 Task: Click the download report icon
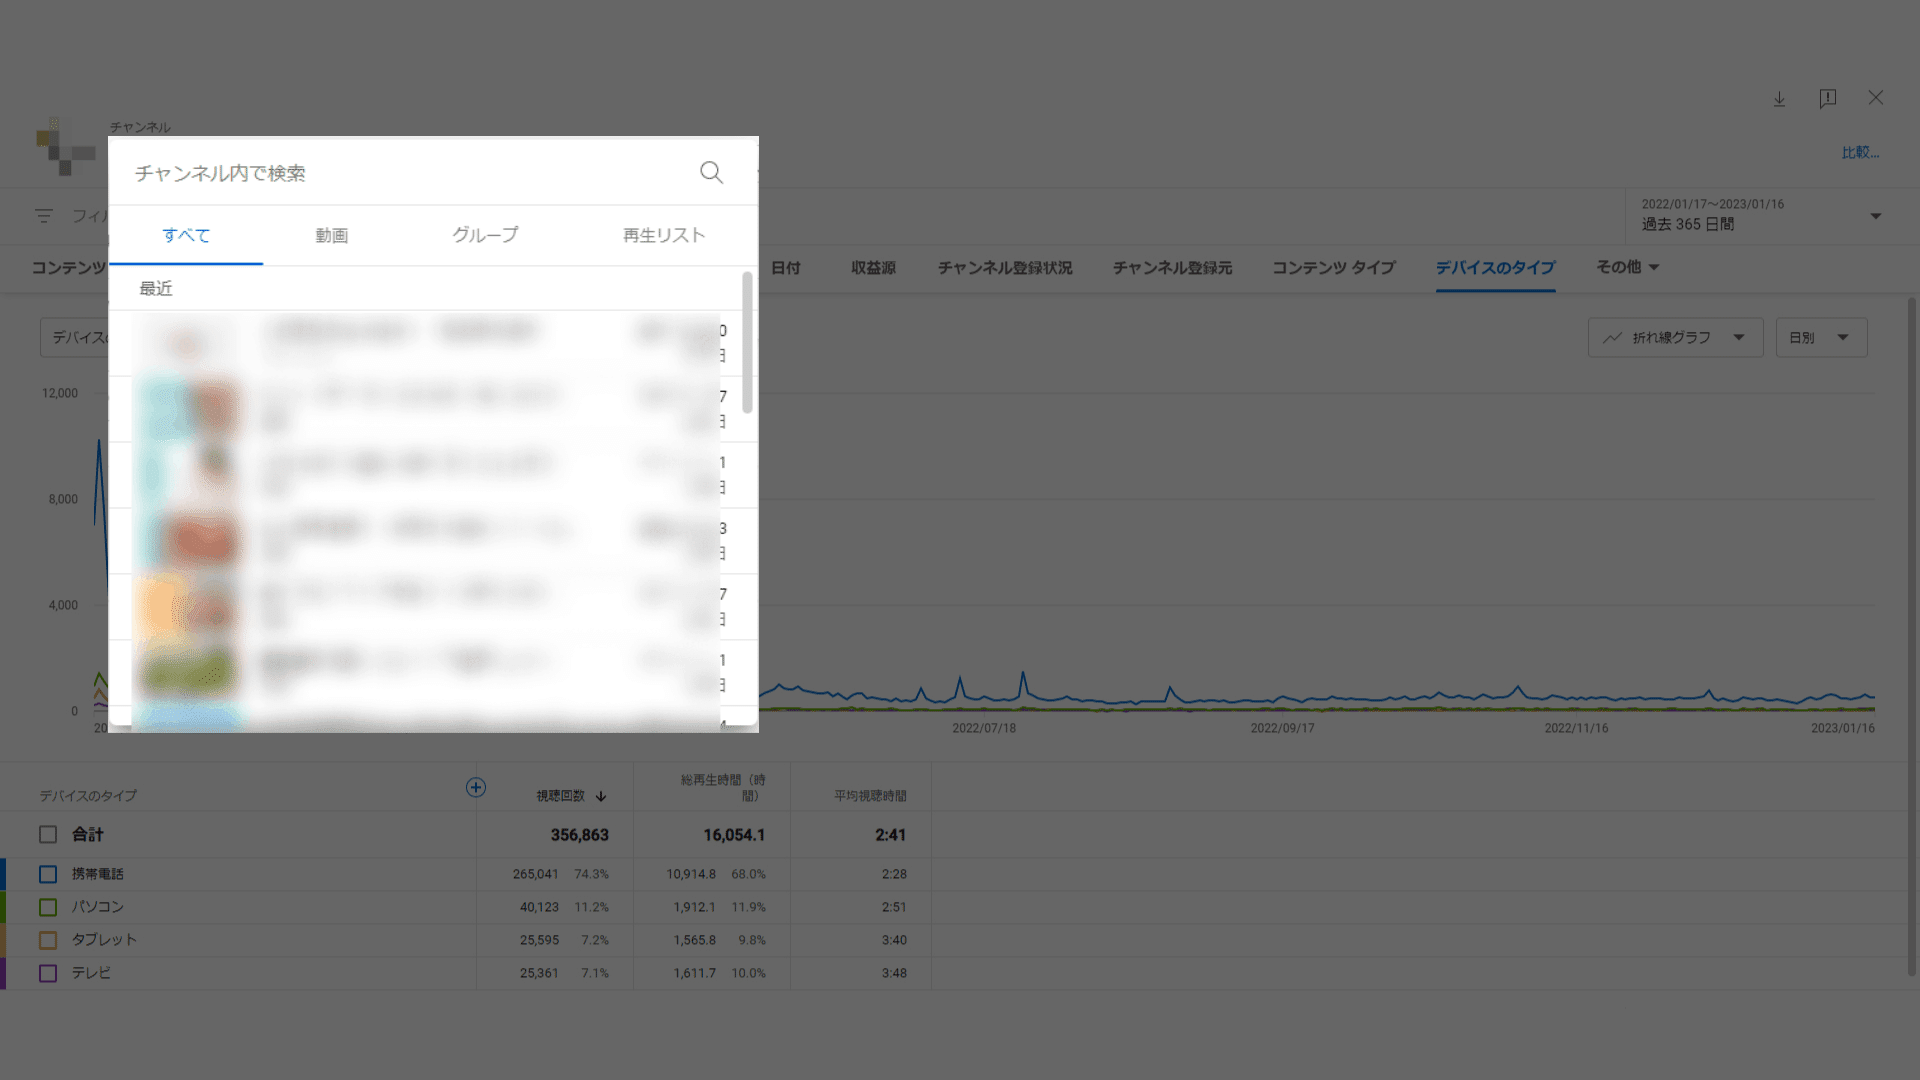(1779, 99)
